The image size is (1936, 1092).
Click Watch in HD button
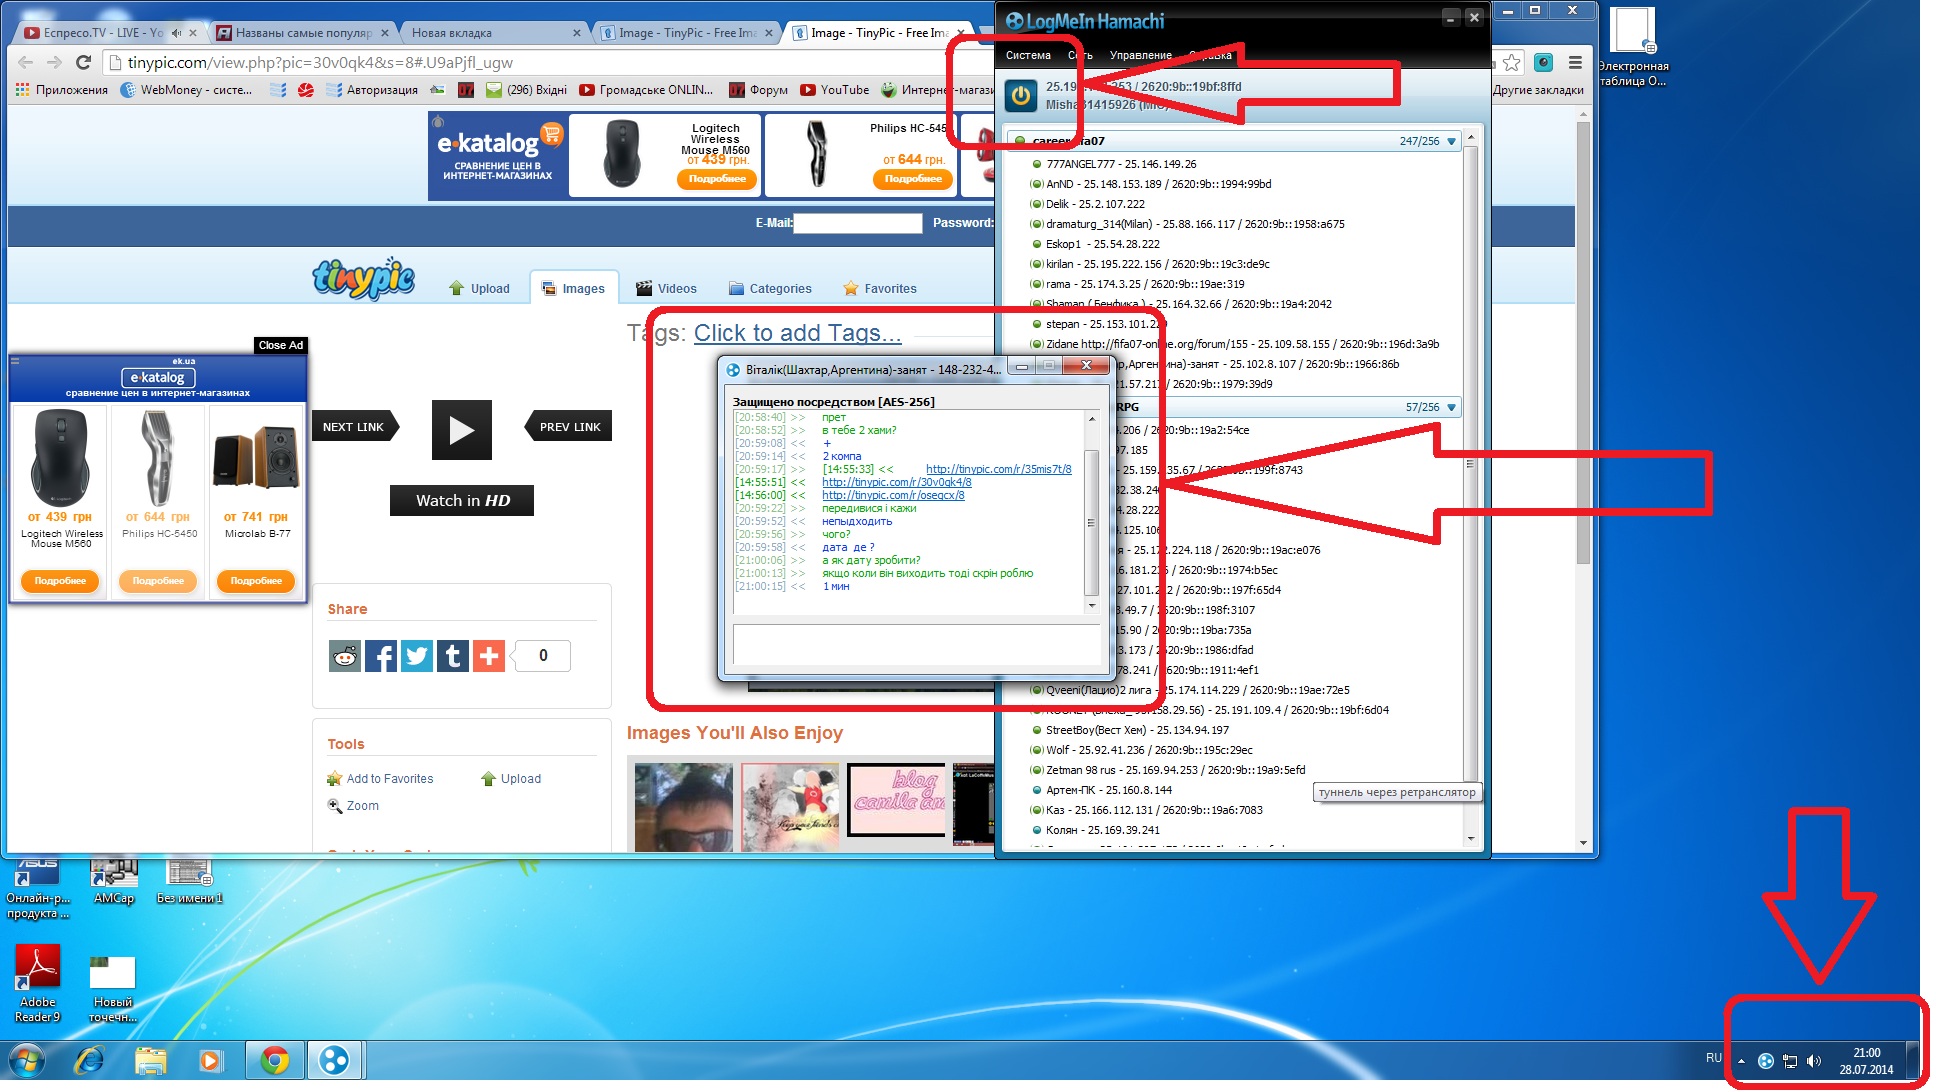[x=462, y=500]
